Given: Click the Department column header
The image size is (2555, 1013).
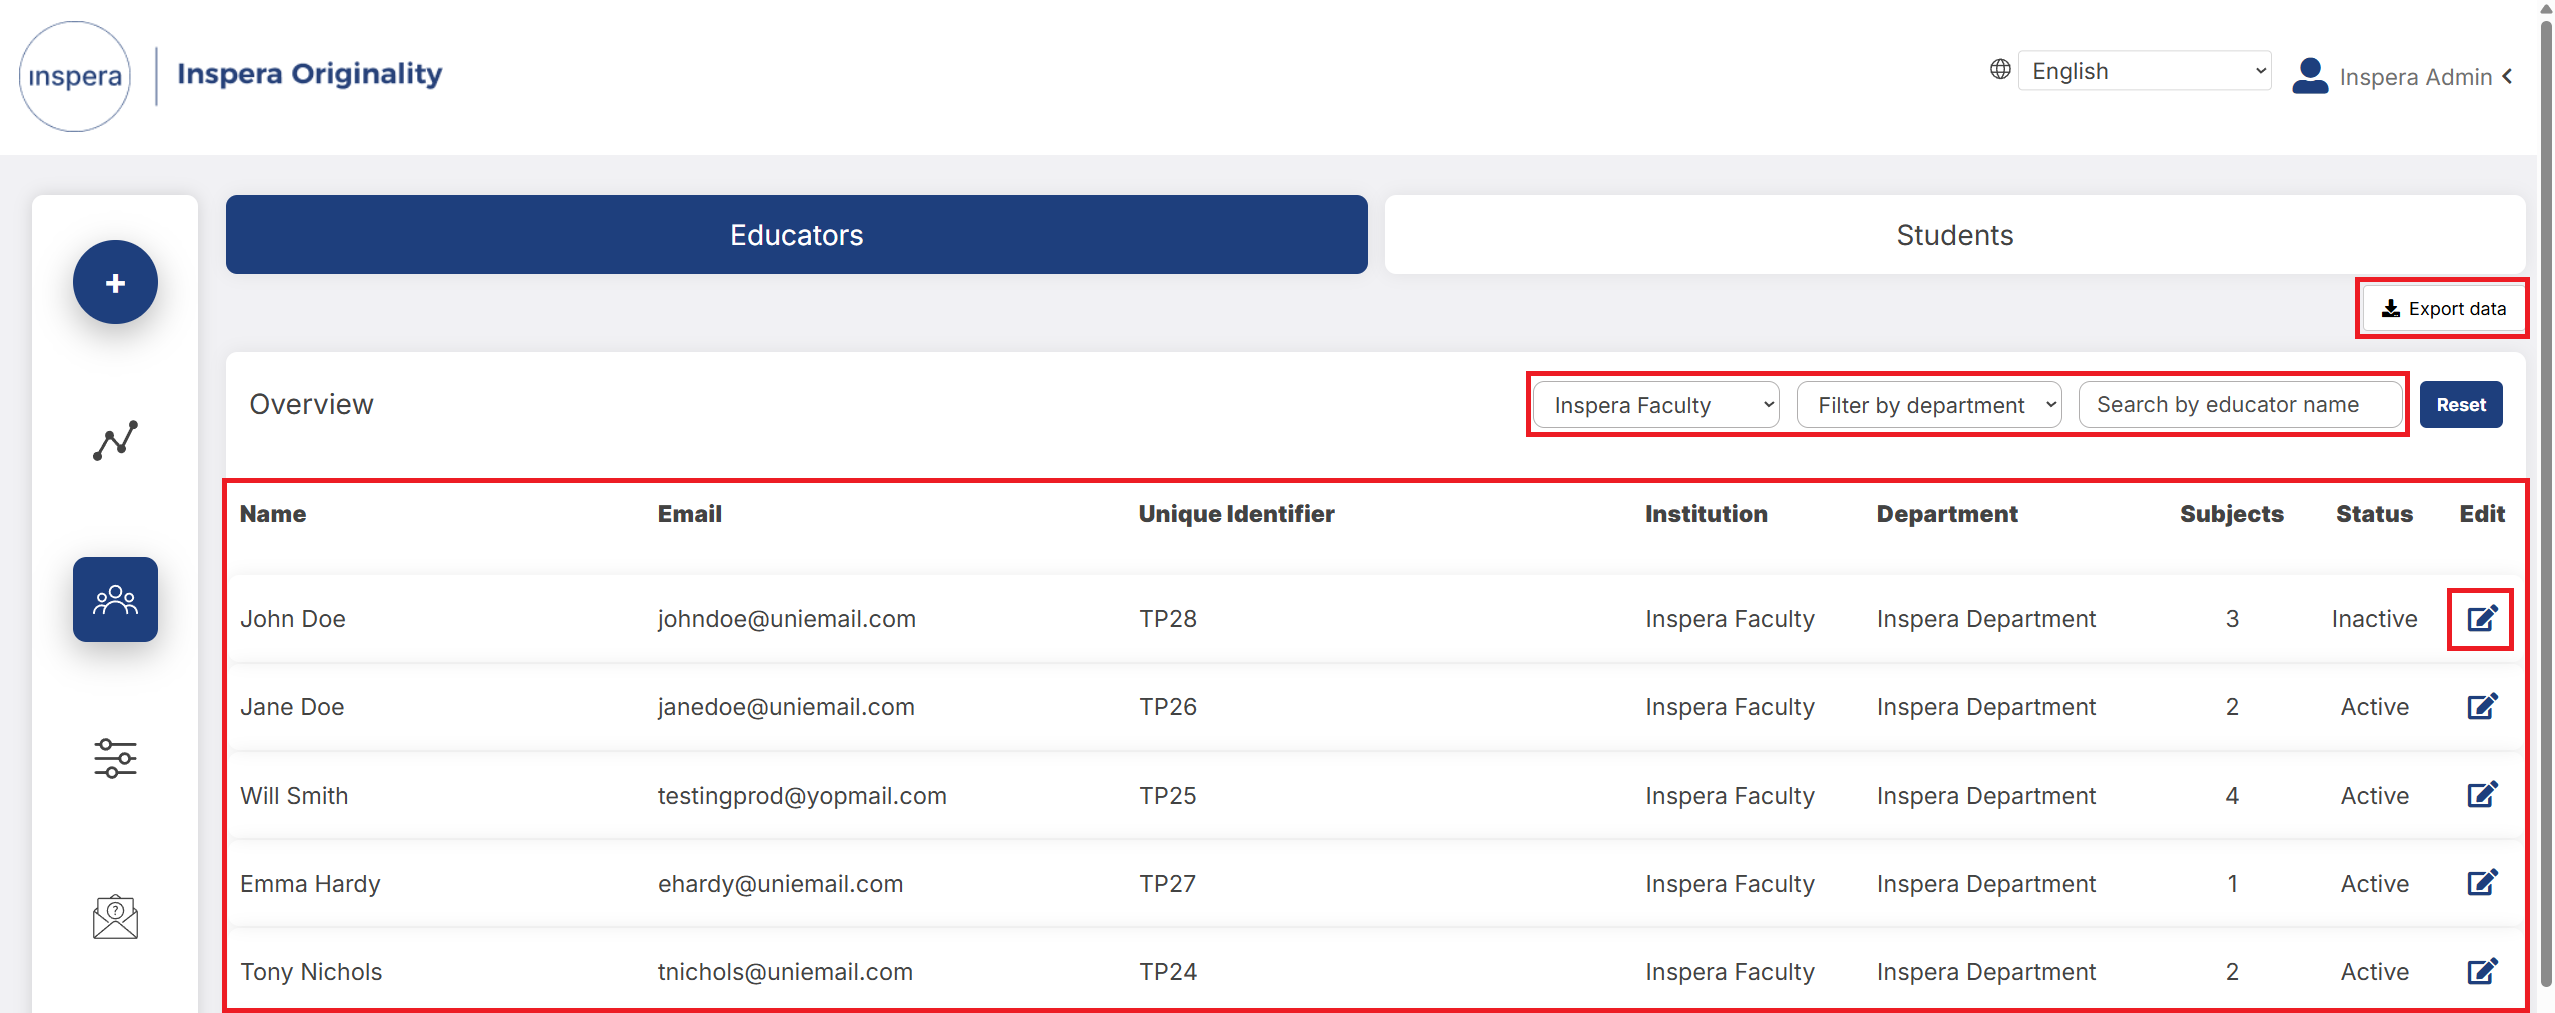Looking at the screenshot, I should [x=1947, y=514].
